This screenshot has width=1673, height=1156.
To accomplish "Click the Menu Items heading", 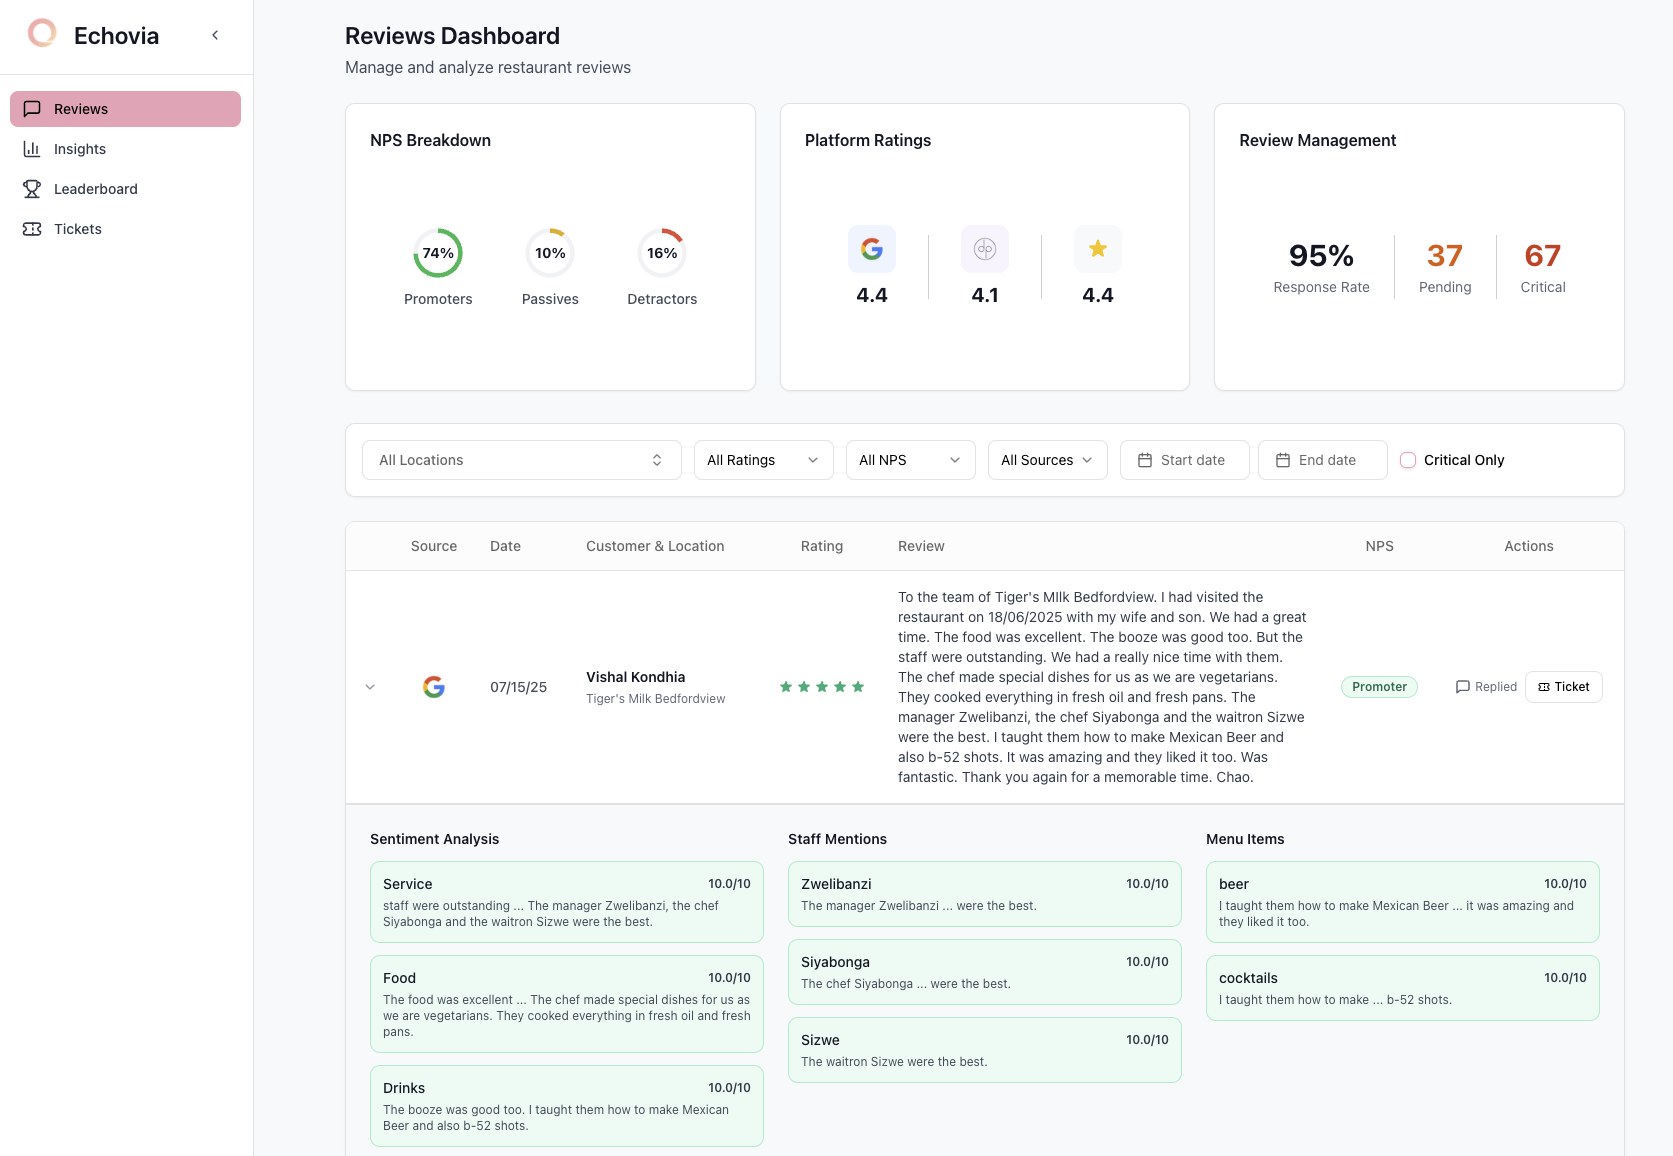I will [x=1245, y=839].
